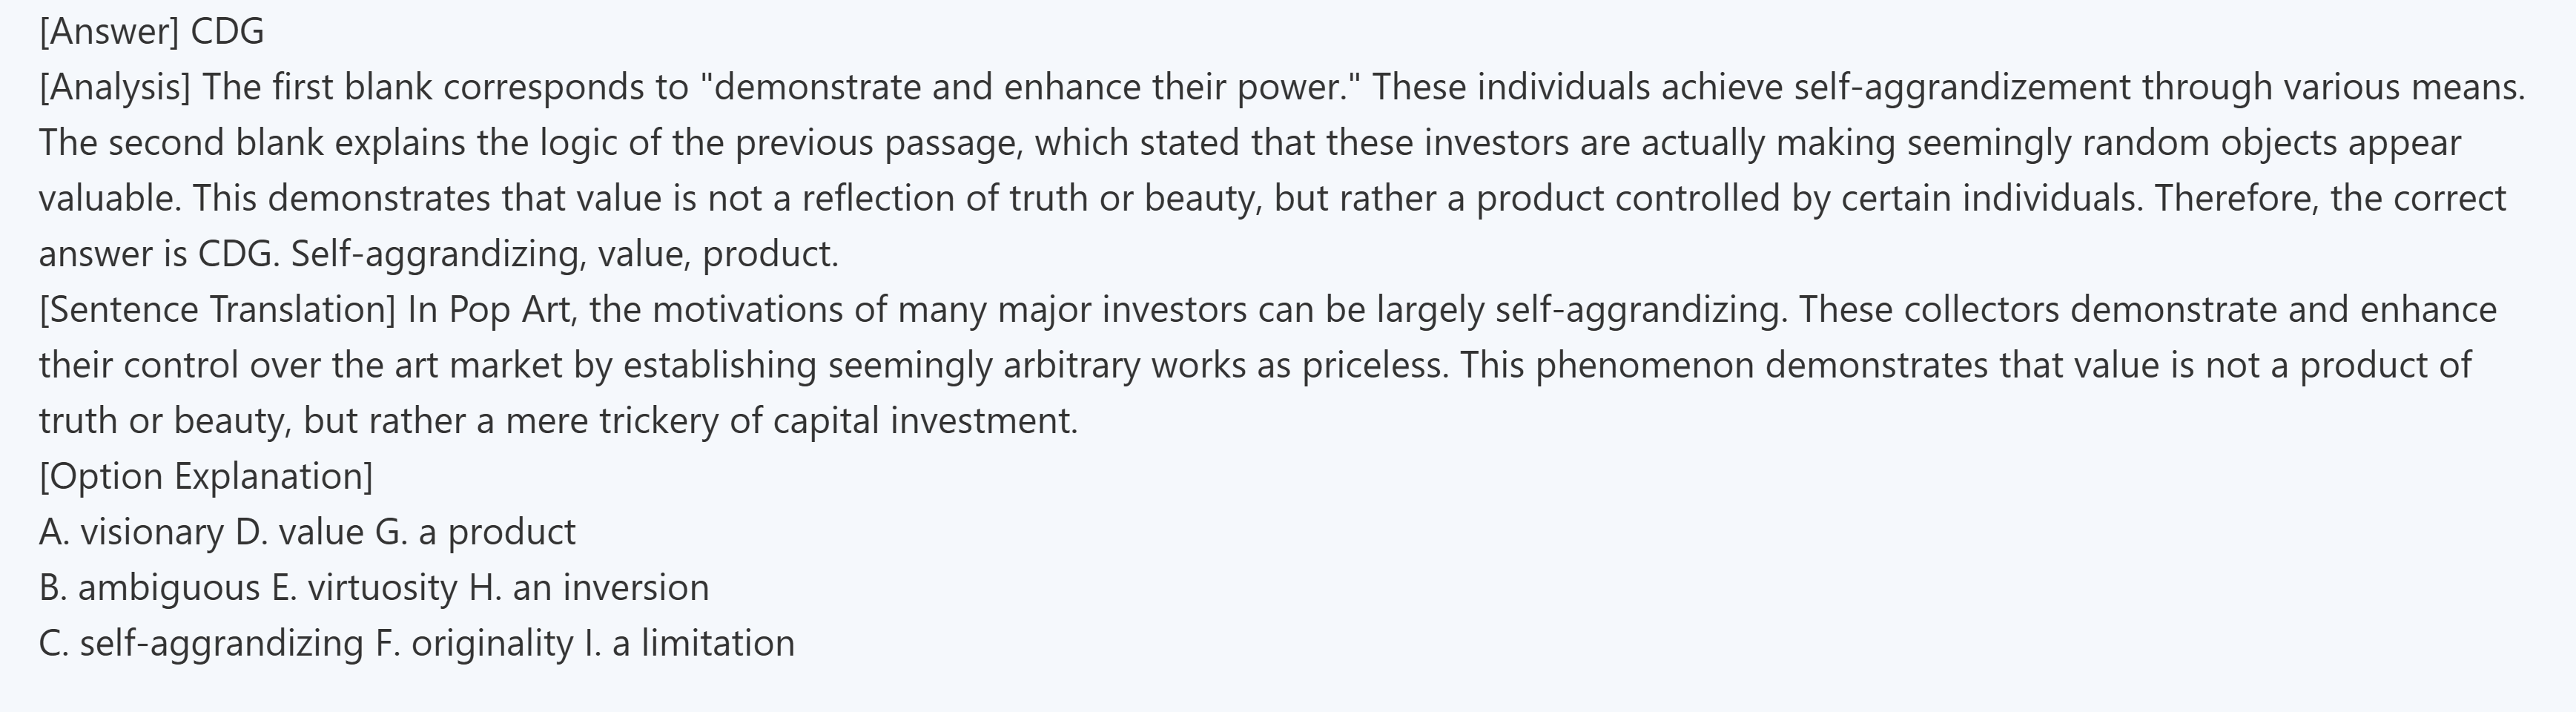The height and width of the screenshot is (712, 2576).
Task: Select option B. ambiguous
Action: tap(149, 588)
